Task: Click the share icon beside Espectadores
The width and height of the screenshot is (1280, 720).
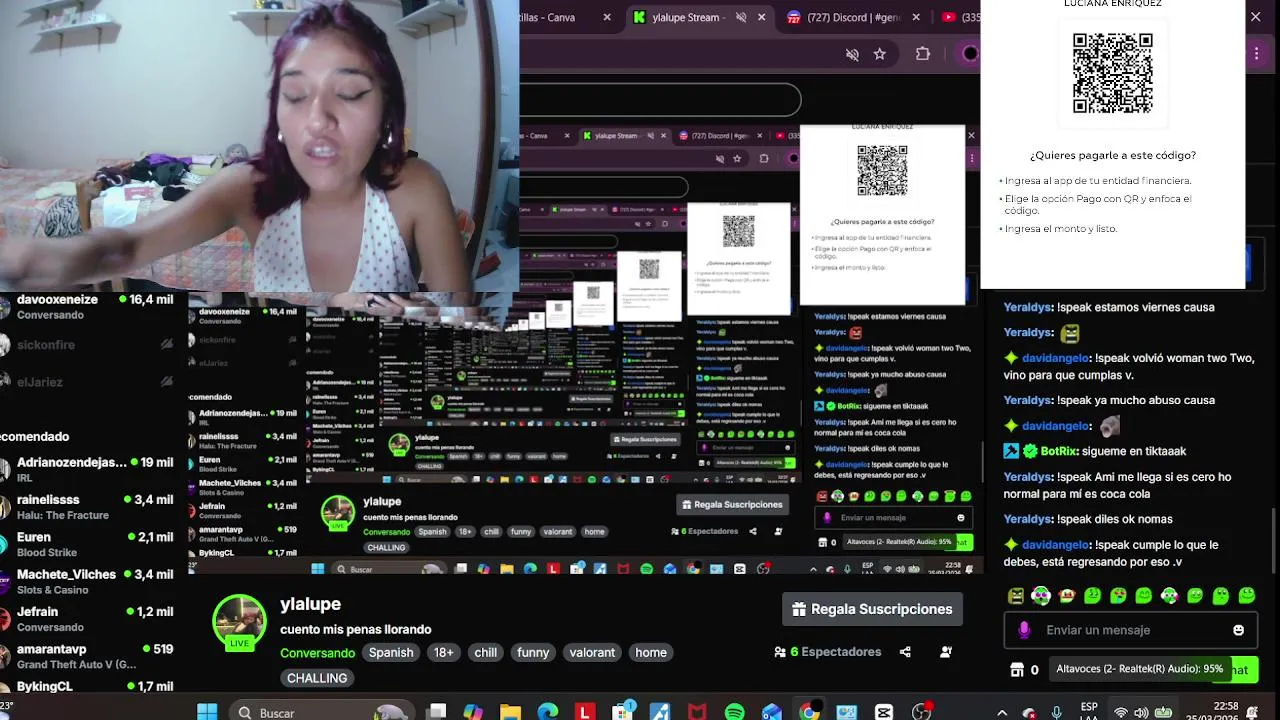Action: click(x=905, y=652)
